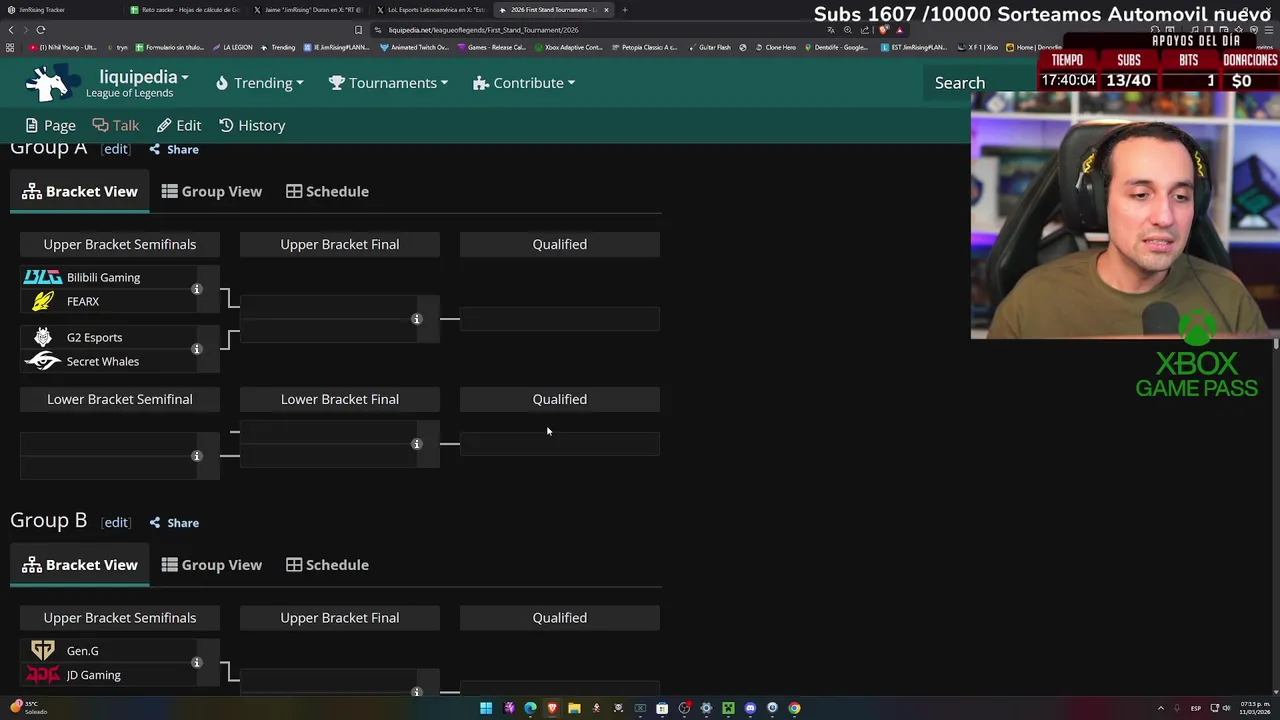The height and width of the screenshot is (720, 1280).
Task: Open the Edit page tab
Action: click(x=179, y=125)
